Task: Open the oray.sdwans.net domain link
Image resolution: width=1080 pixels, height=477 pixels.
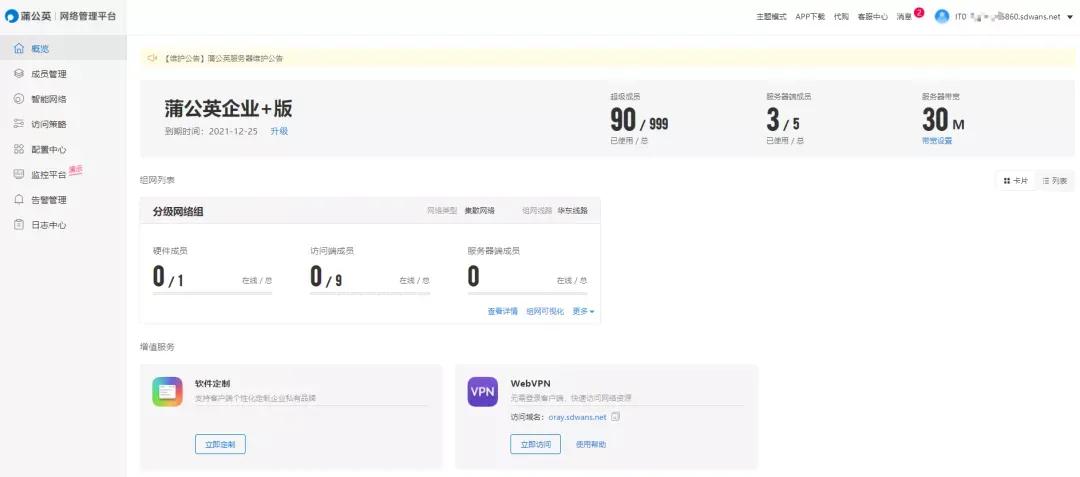Action: [x=577, y=417]
